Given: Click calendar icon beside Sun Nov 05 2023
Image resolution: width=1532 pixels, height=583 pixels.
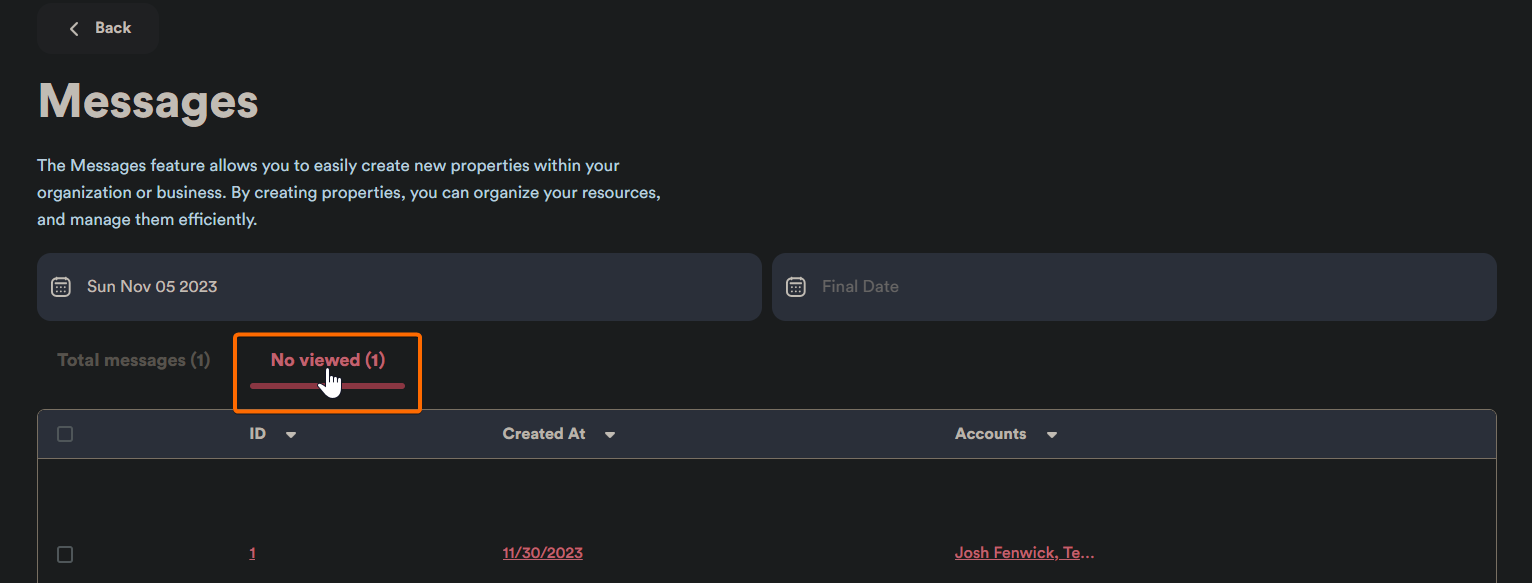Looking at the screenshot, I should [61, 287].
